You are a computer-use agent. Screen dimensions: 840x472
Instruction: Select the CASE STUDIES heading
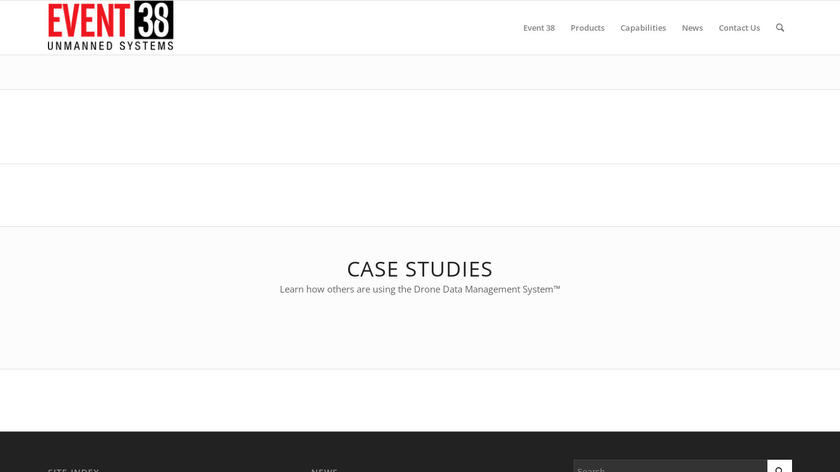click(x=419, y=269)
